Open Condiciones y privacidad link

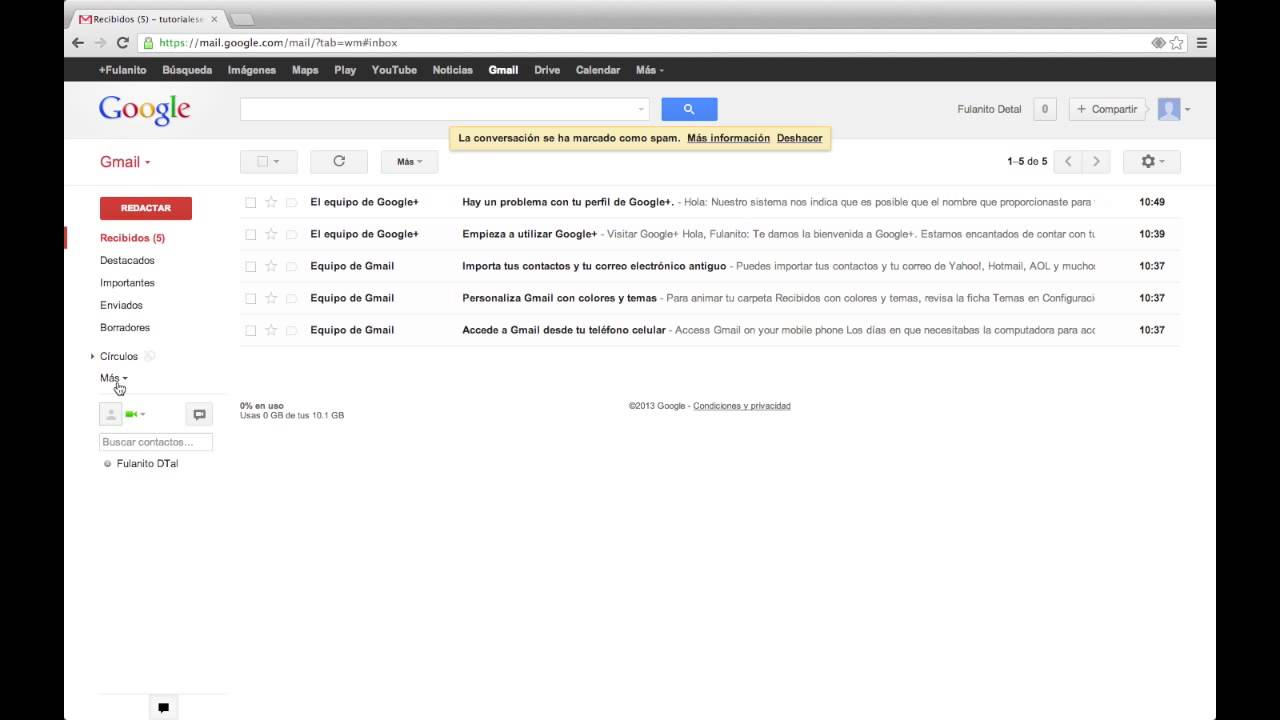(742, 406)
